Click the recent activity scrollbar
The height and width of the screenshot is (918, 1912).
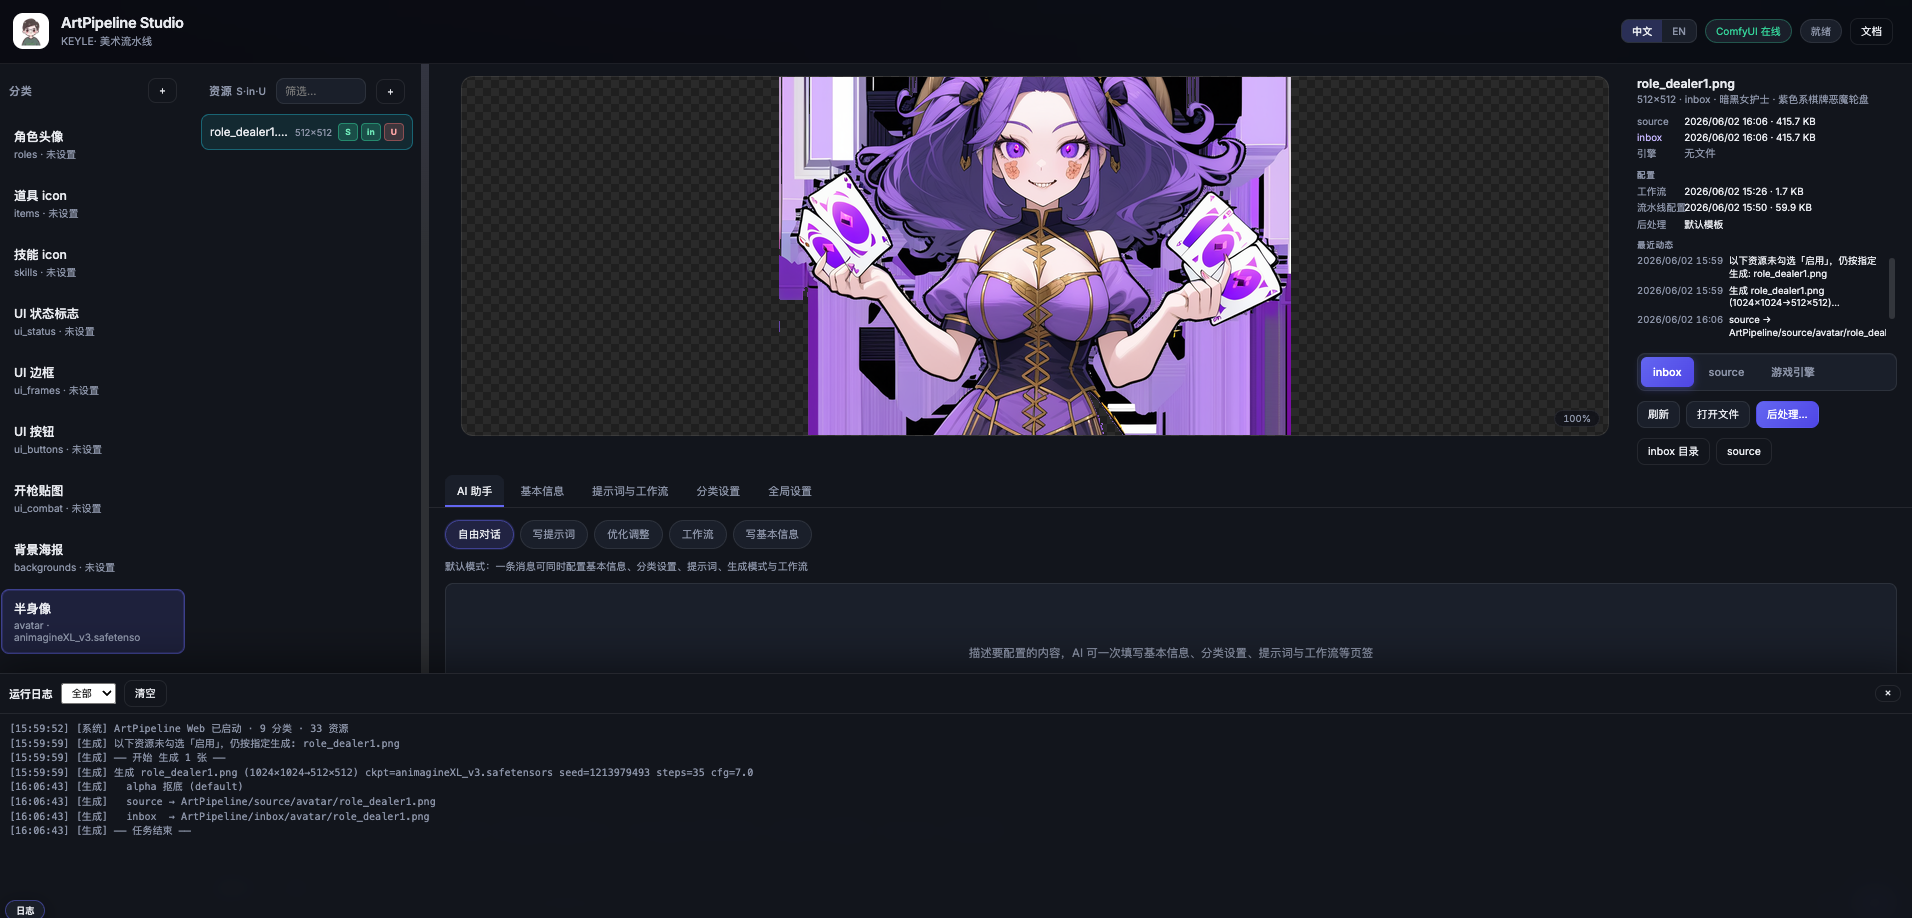point(1891,288)
